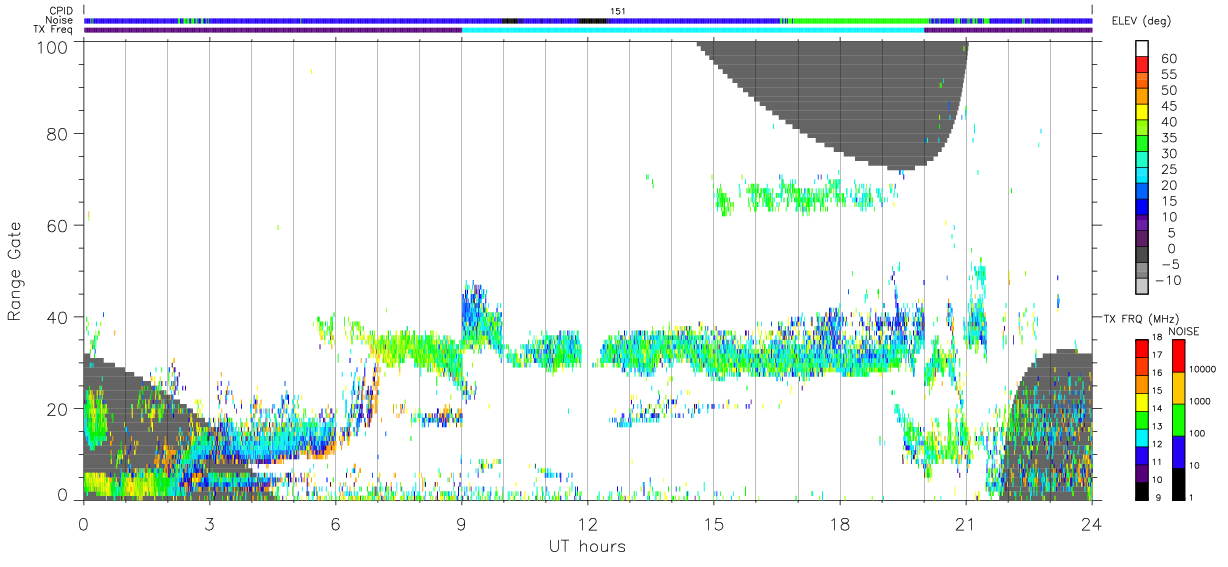Click the 80 tick on Range Gate axis
The width and height of the screenshot is (1228, 567).
coord(60,133)
